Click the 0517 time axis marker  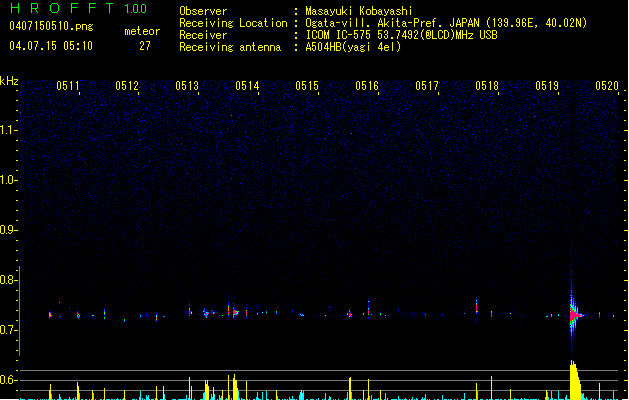click(427, 85)
